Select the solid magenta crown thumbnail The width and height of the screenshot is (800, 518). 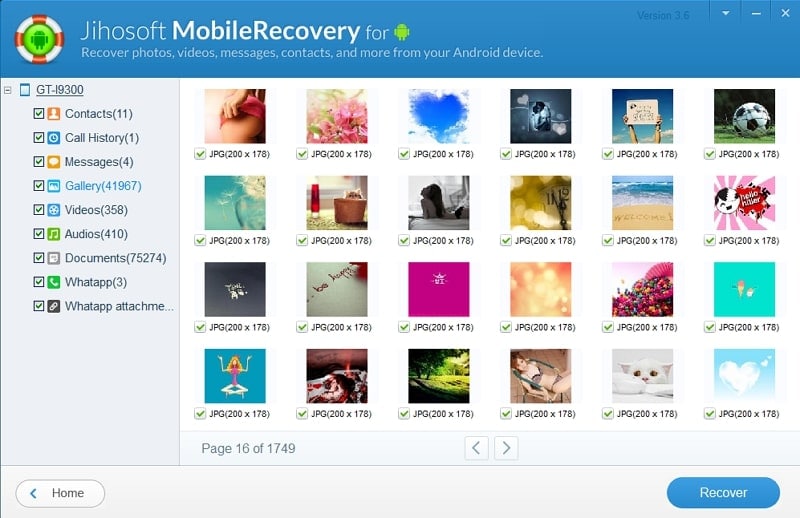click(x=439, y=289)
